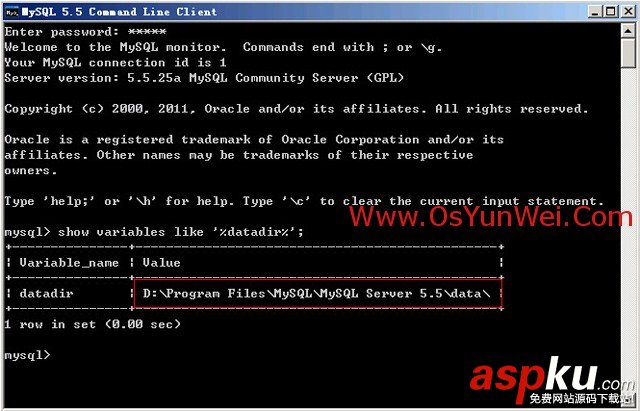Image resolution: width=640 pixels, height=411 pixels.
Task: Click the datadir variable name cell
Action: pos(47,293)
